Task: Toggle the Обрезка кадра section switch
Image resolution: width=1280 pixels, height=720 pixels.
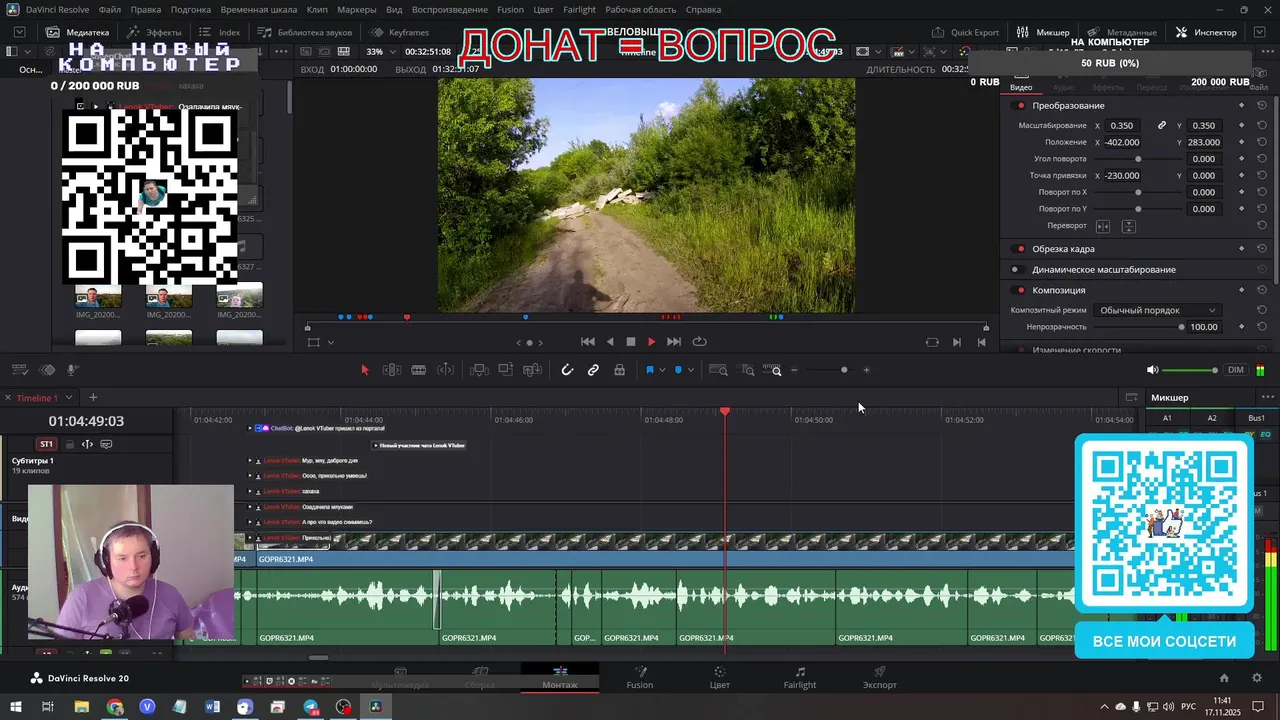Action: [1020, 249]
